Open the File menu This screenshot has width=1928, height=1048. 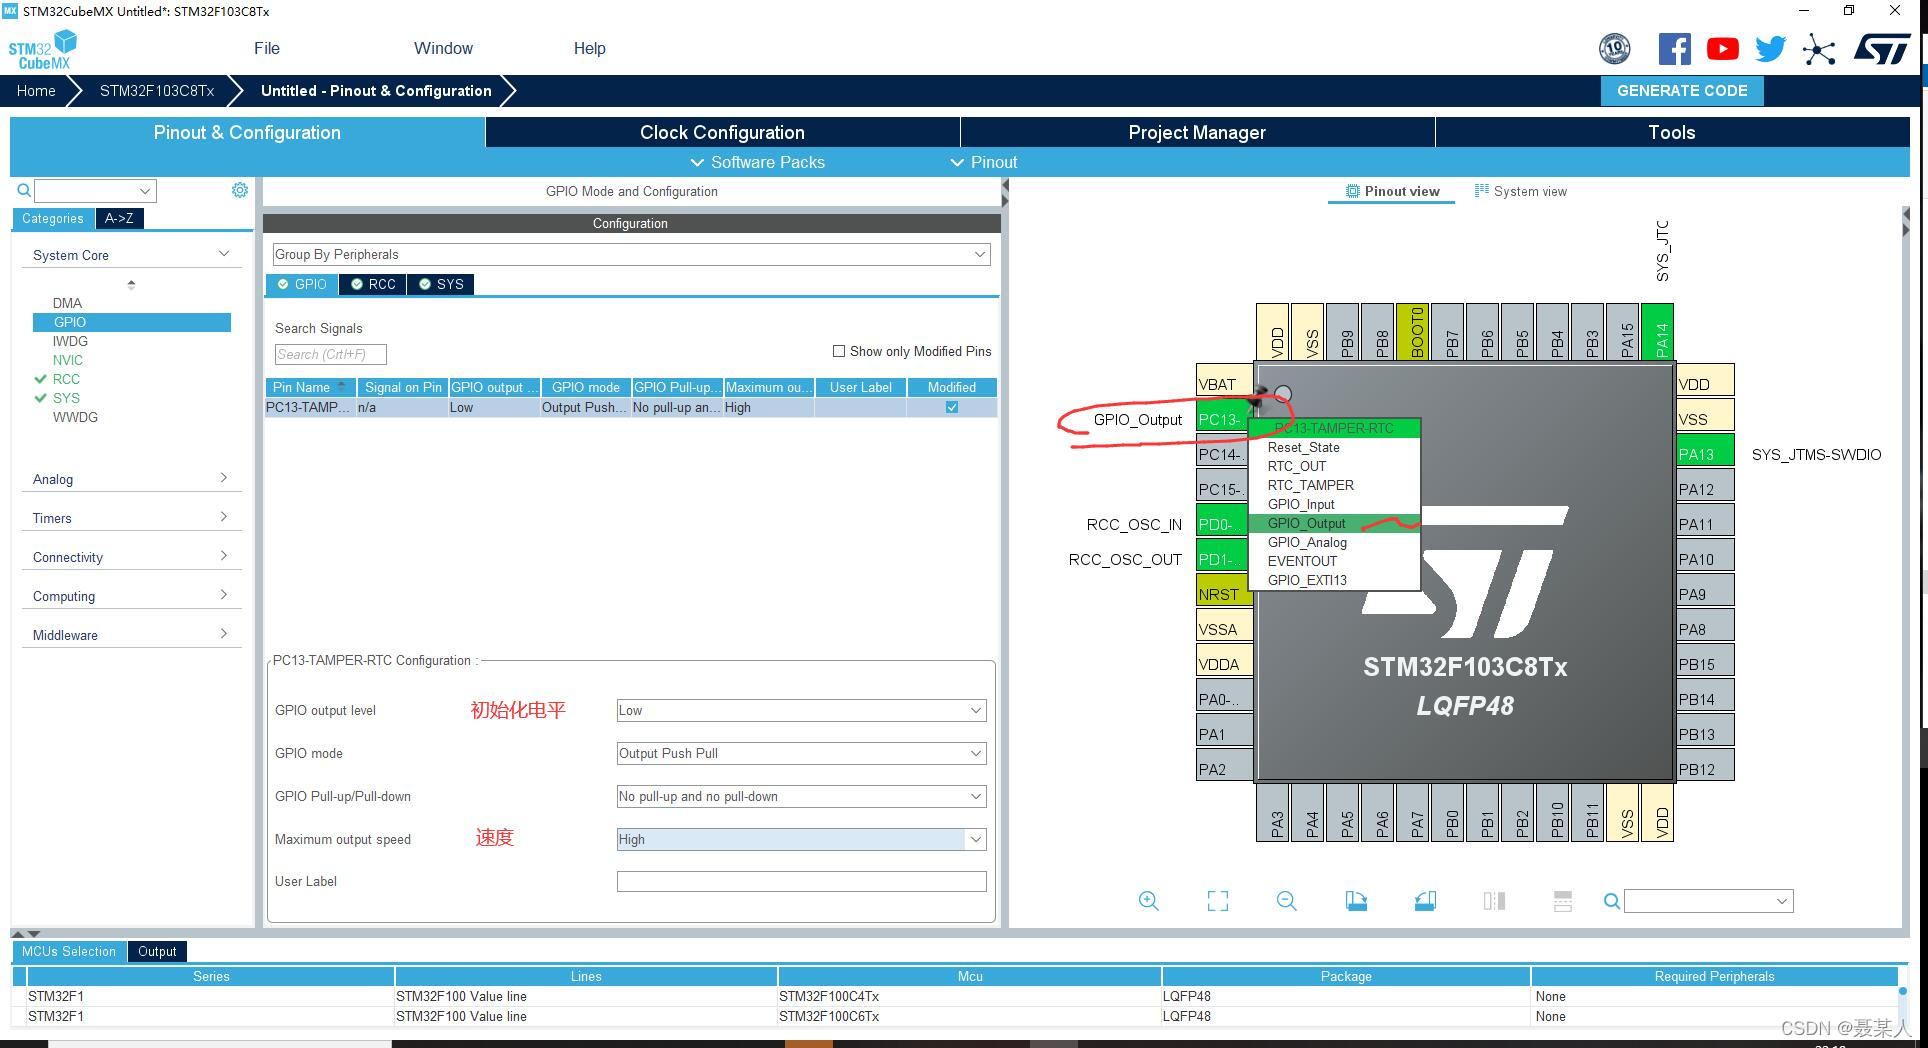[267, 48]
